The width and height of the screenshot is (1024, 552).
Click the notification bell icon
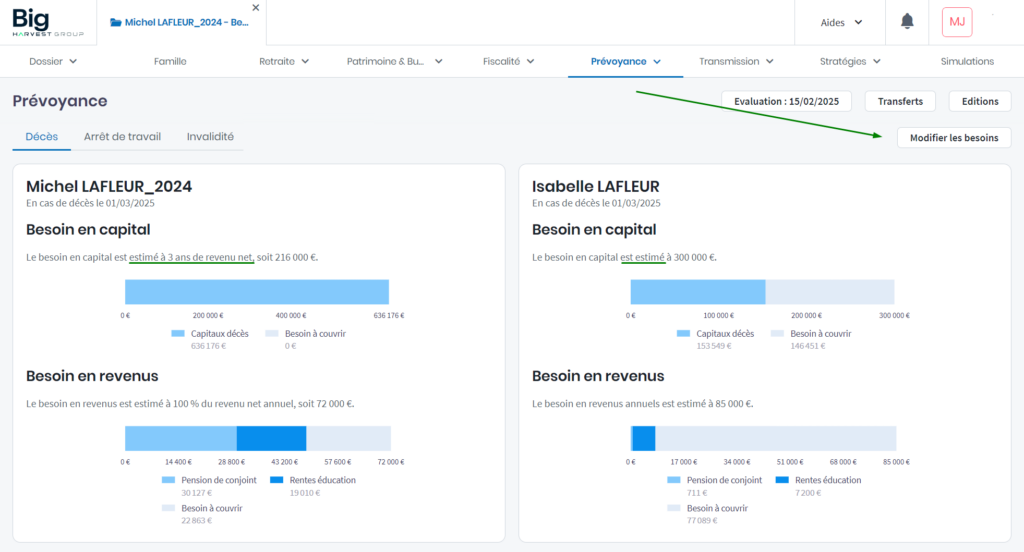(x=907, y=21)
